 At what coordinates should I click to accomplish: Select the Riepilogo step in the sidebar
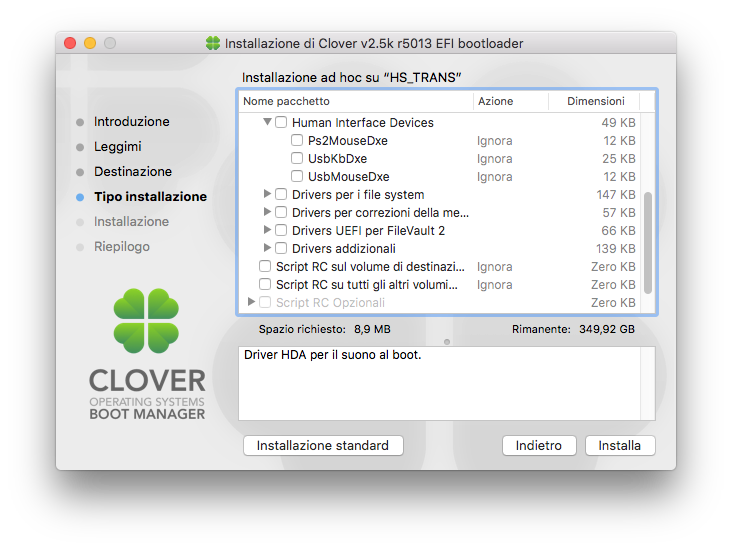[x=122, y=247]
